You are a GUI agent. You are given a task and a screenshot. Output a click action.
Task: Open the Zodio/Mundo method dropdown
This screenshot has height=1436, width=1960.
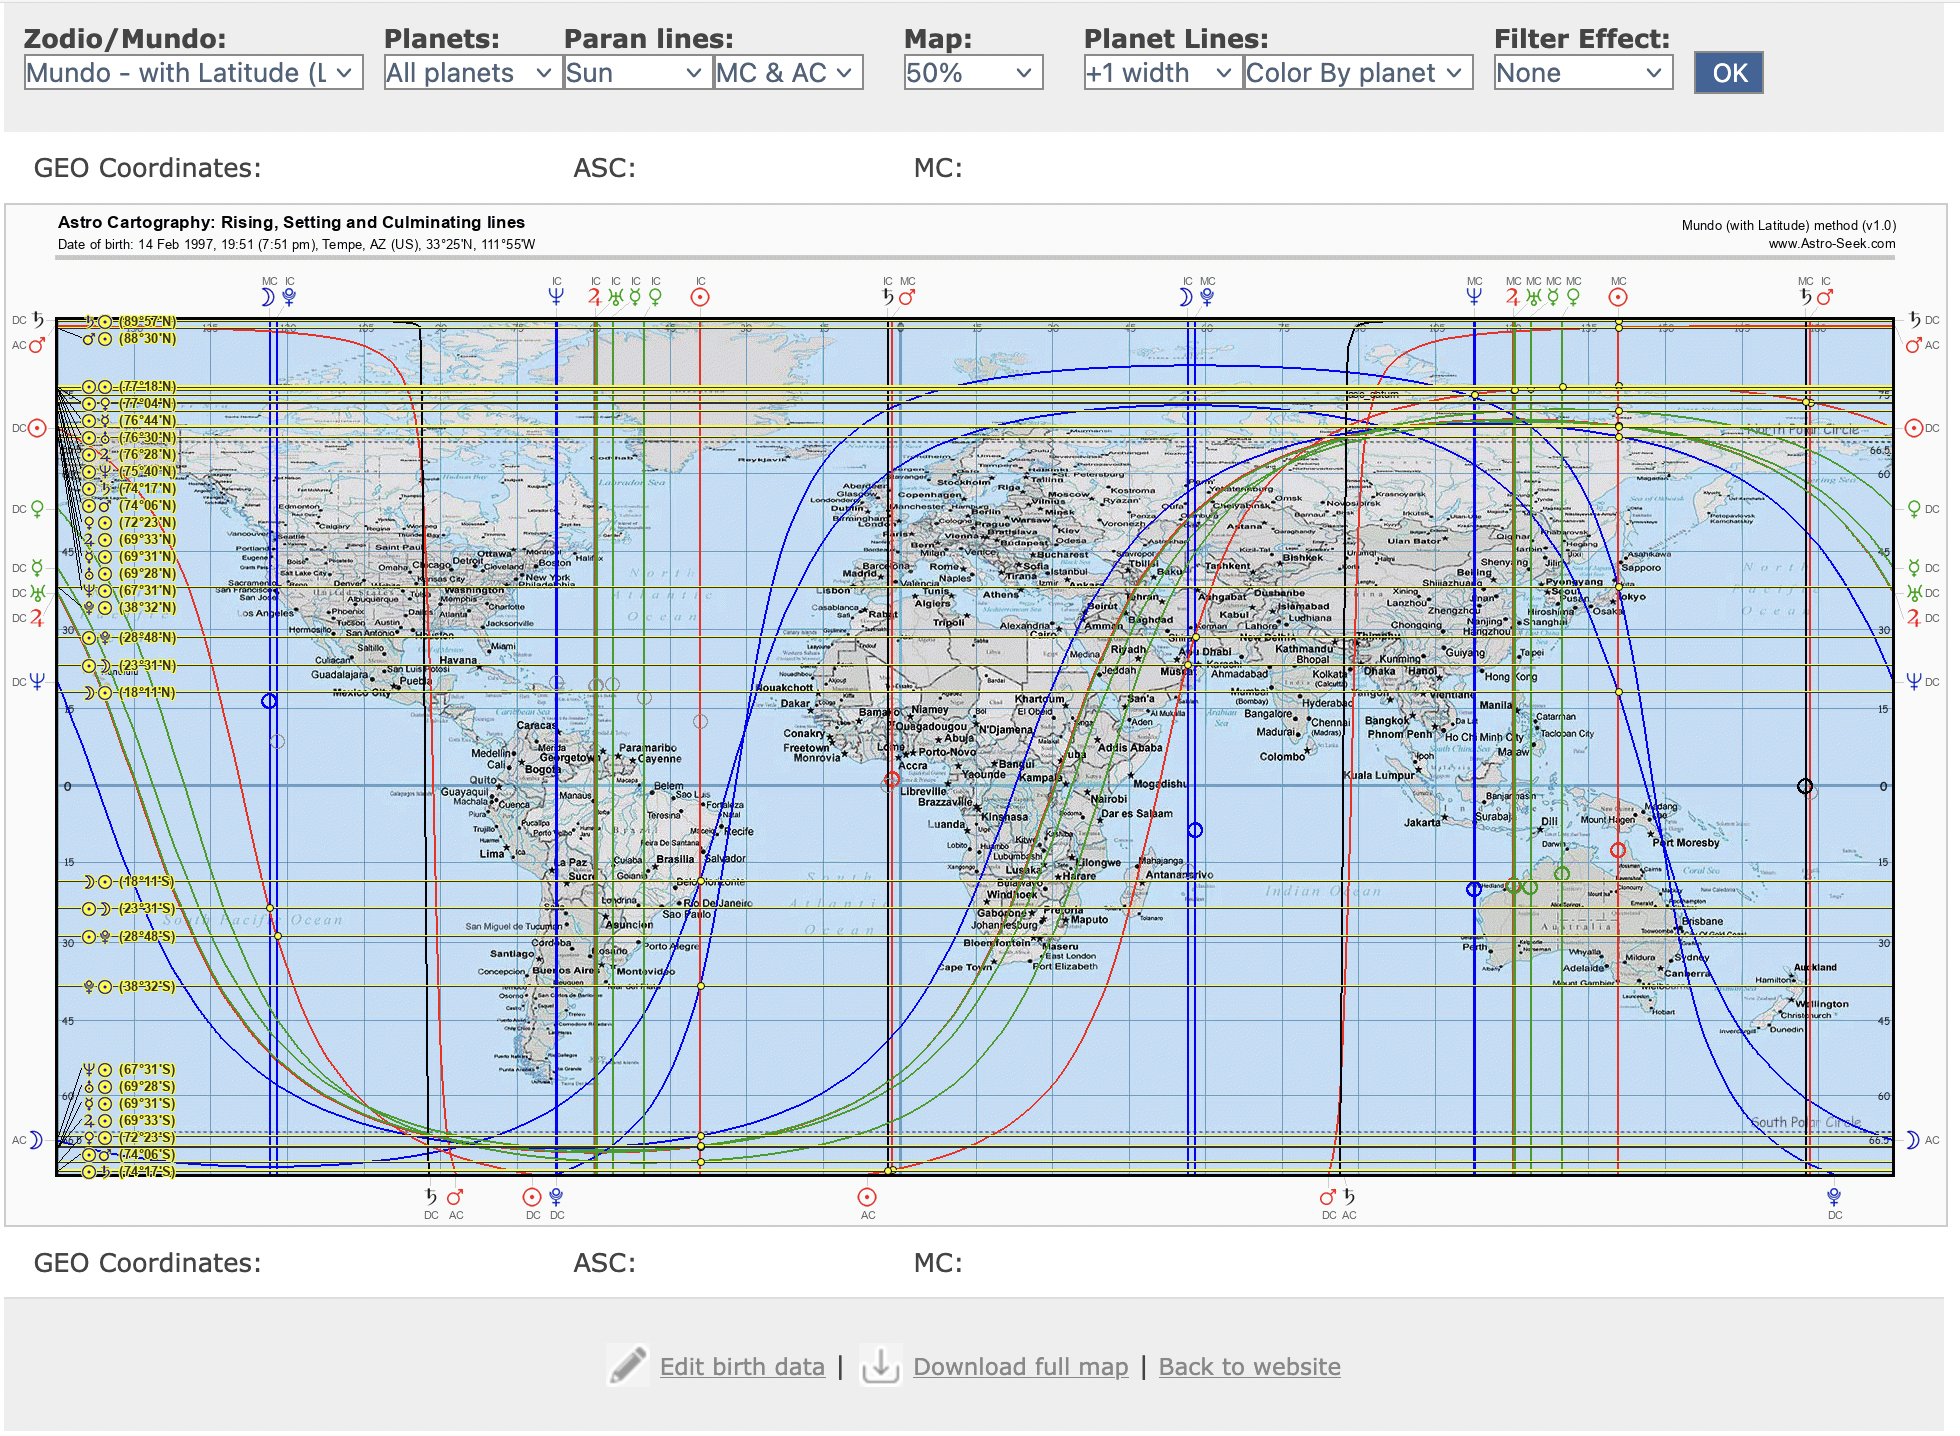[x=193, y=73]
